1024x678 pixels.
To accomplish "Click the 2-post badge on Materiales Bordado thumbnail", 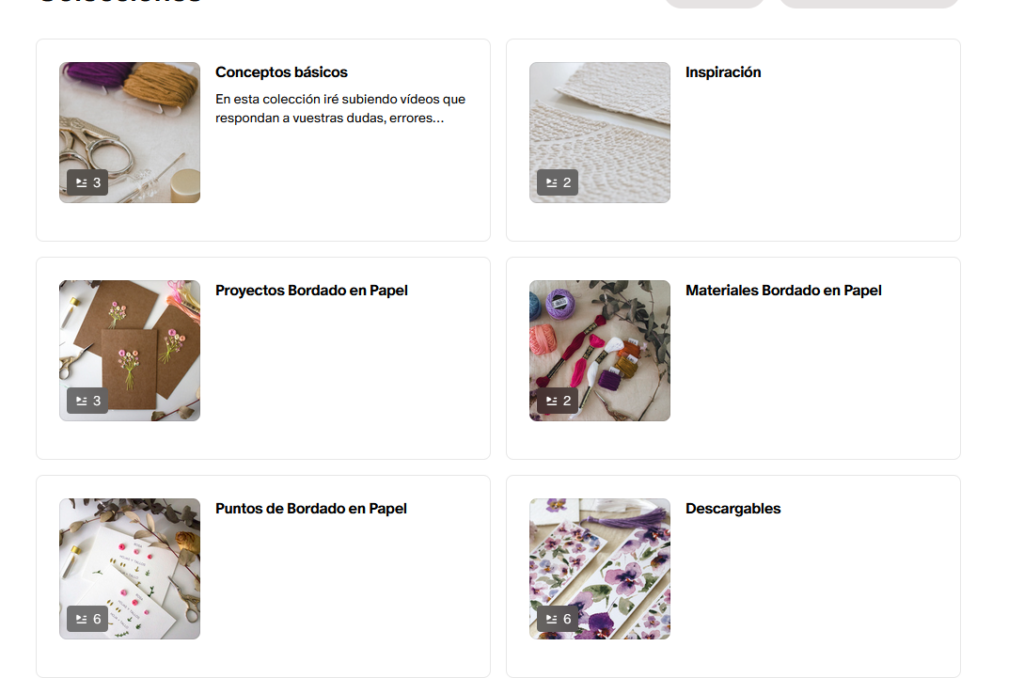I will click(x=558, y=400).
